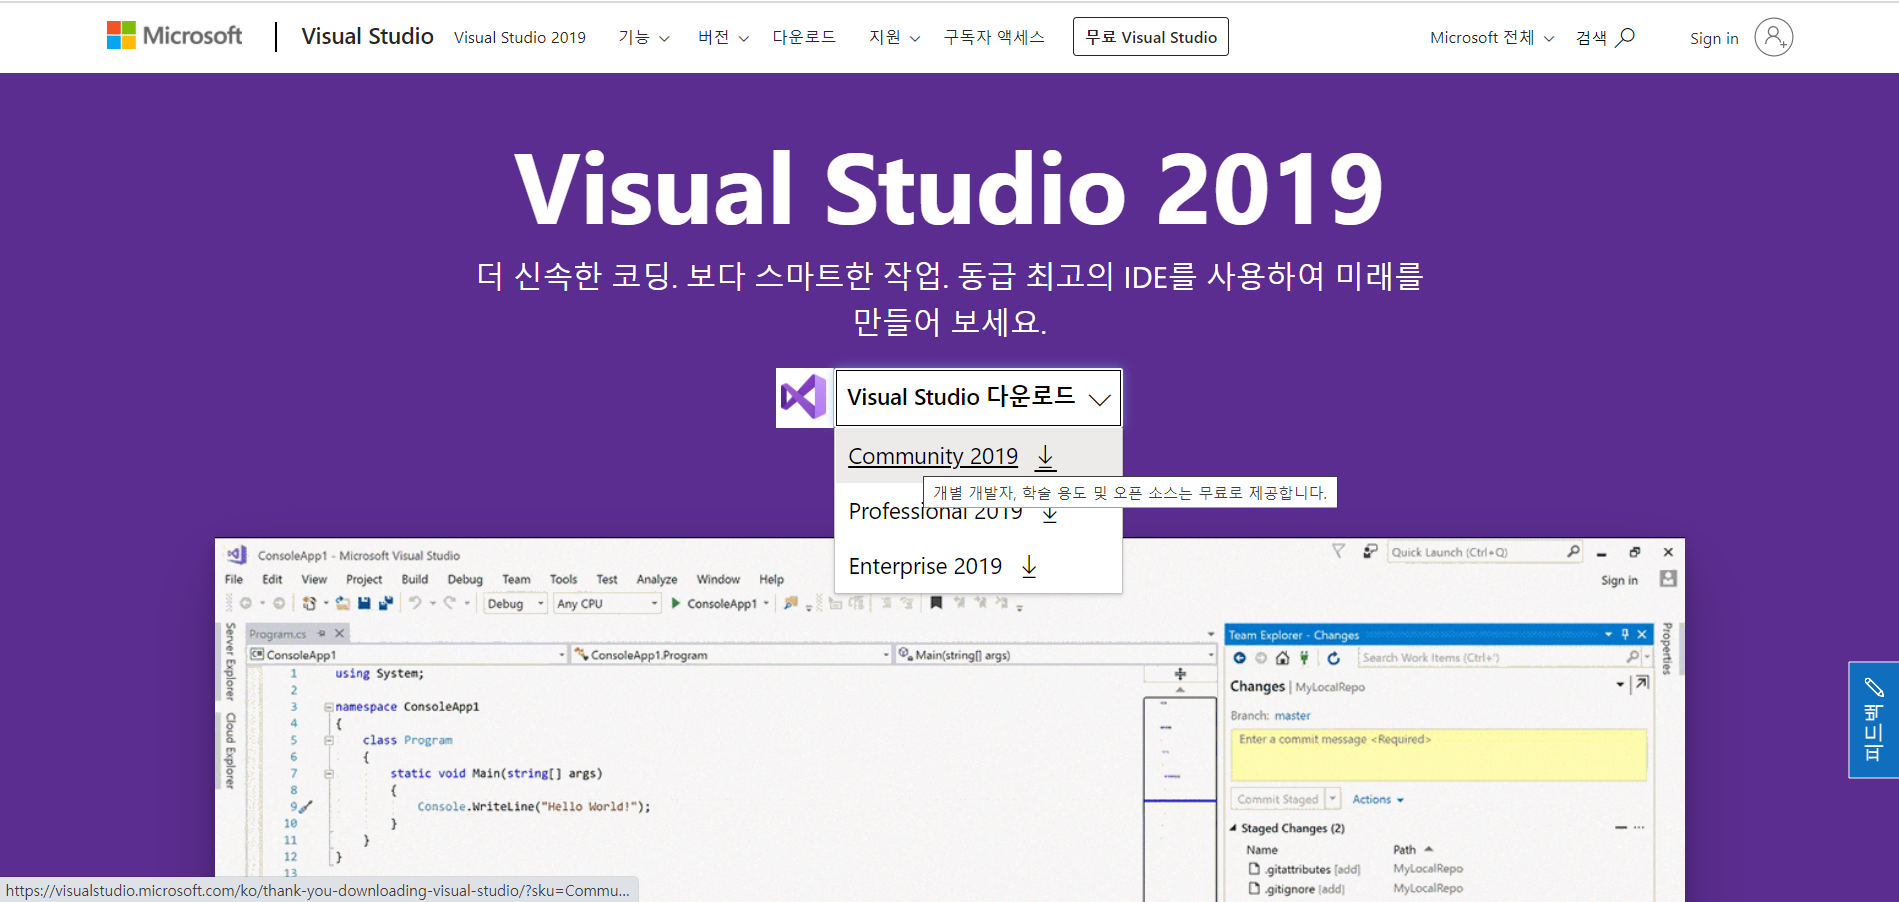Image resolution: width=1899 pixels, height=902 pixels.
Task: Click the Main(string[] args) member dropdown
Action: tap(1056, 655)
